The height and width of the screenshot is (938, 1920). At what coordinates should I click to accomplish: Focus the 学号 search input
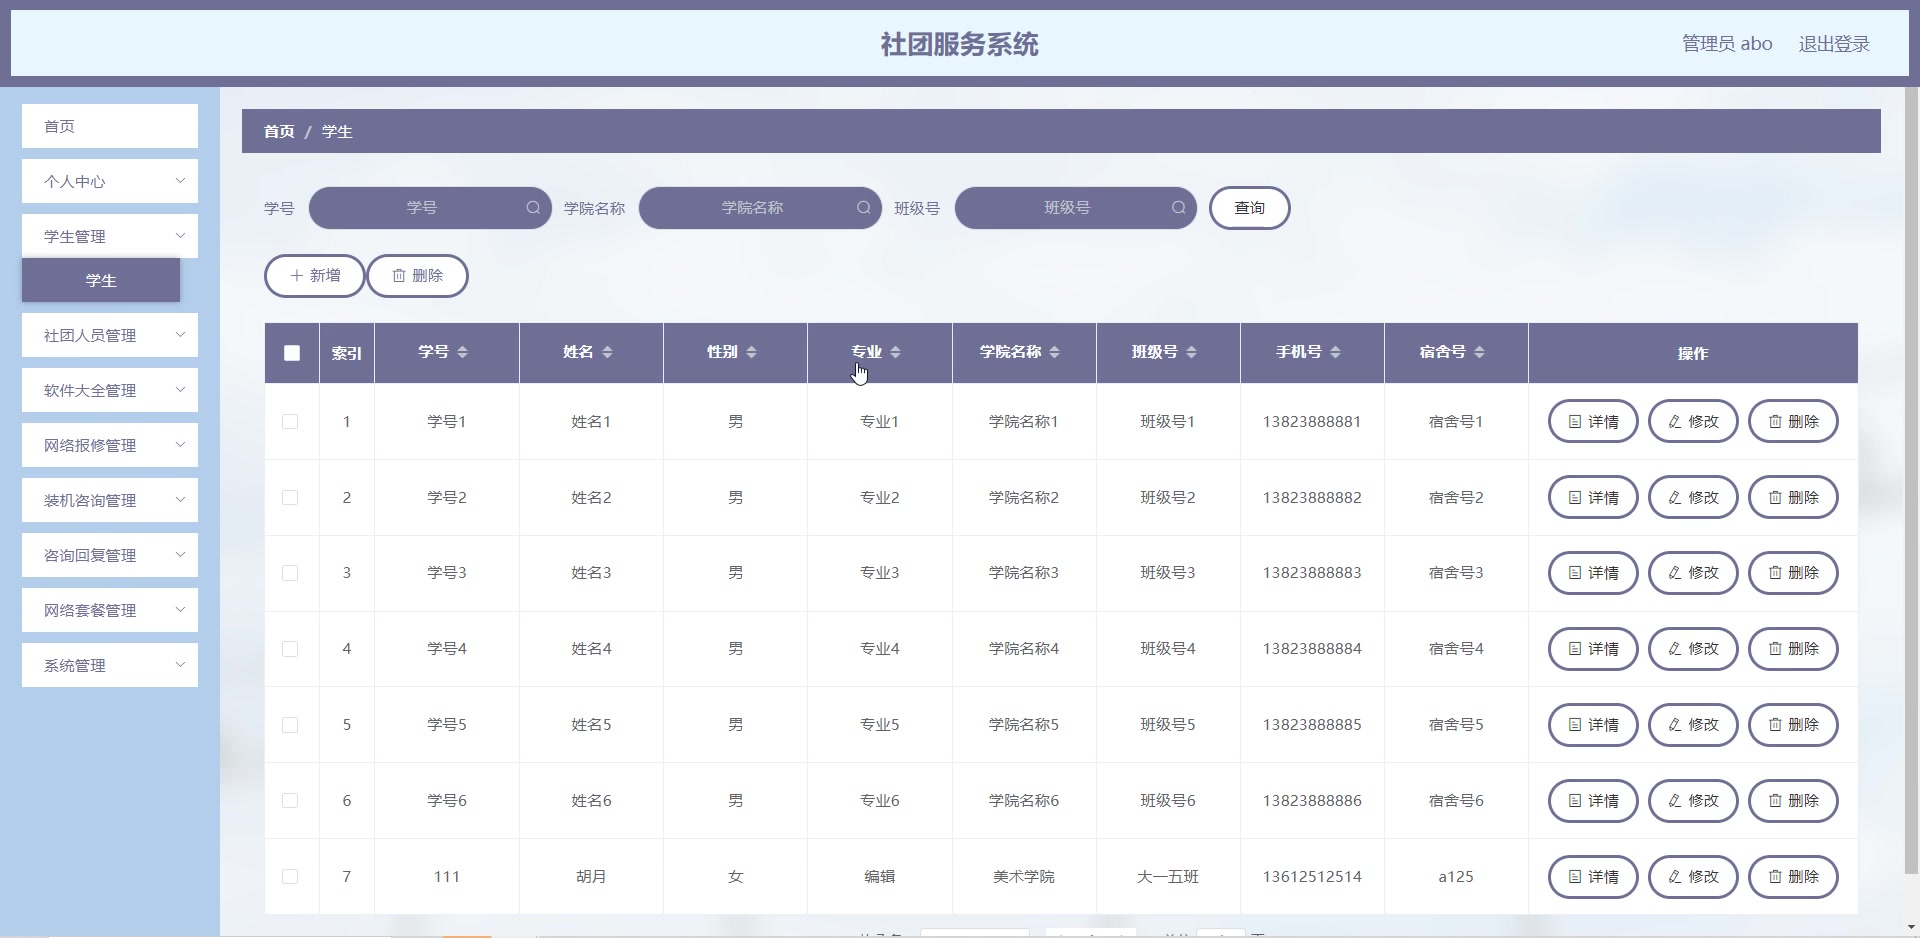tap(430, 208)
